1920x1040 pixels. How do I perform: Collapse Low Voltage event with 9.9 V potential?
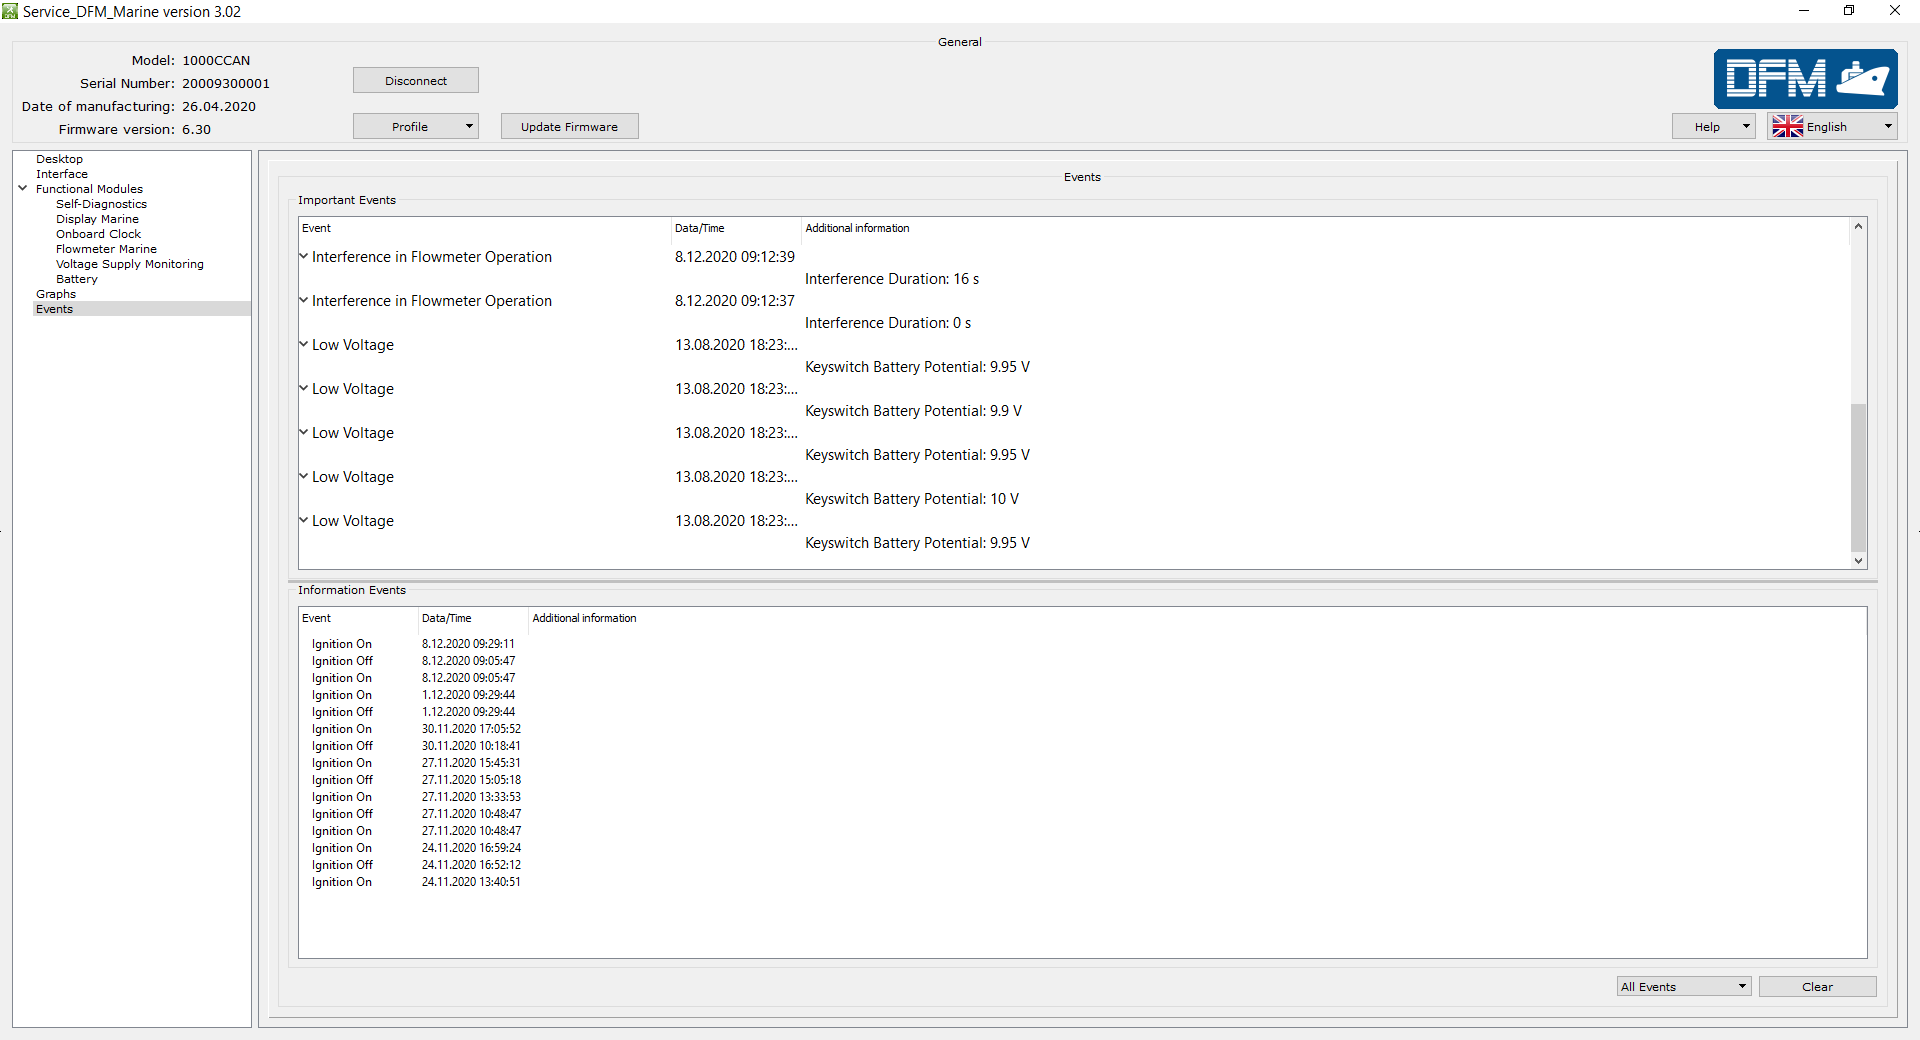tap(304, 388)
